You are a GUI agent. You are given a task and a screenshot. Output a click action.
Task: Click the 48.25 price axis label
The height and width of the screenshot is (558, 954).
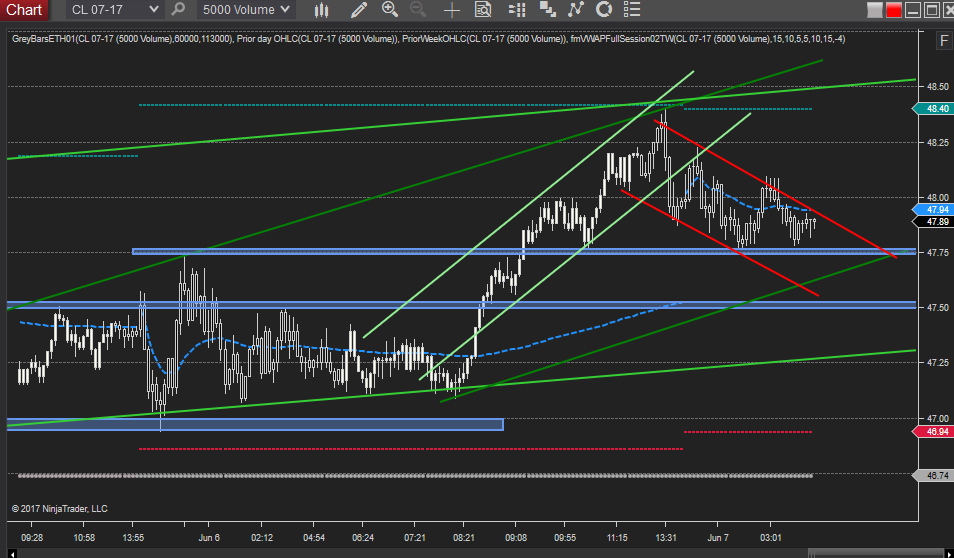pos(938,142)
